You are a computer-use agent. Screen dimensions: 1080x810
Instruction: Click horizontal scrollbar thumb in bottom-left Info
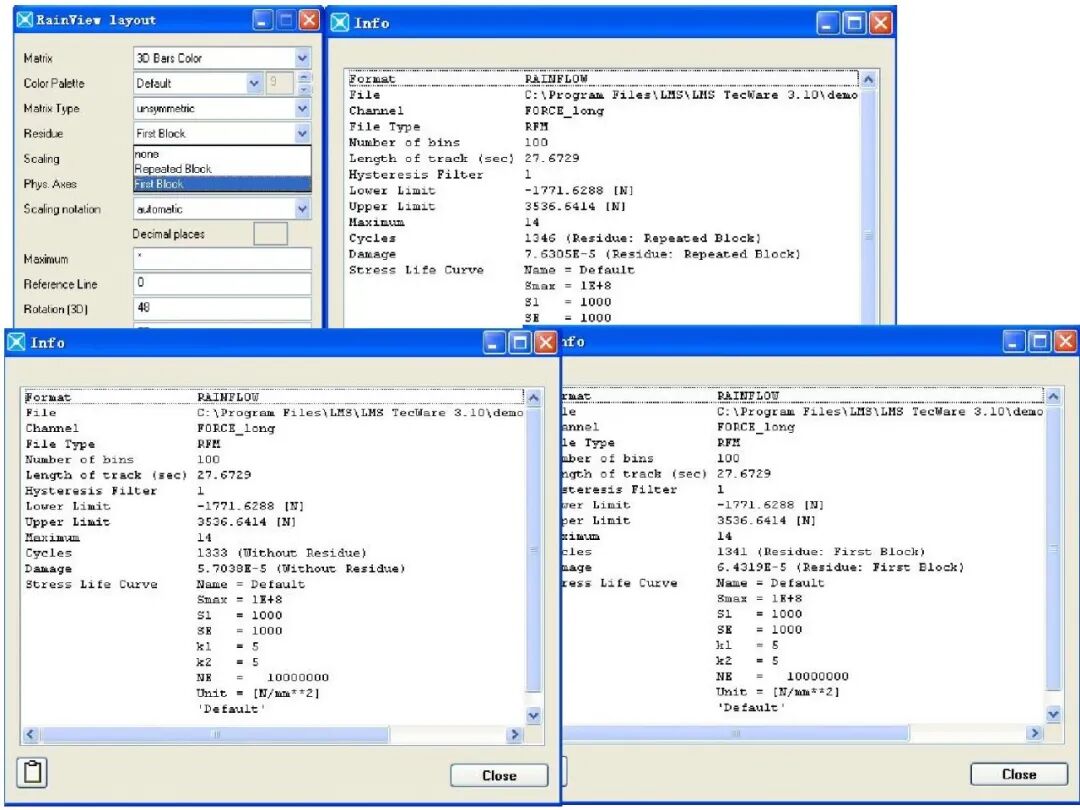pos(214,734)
